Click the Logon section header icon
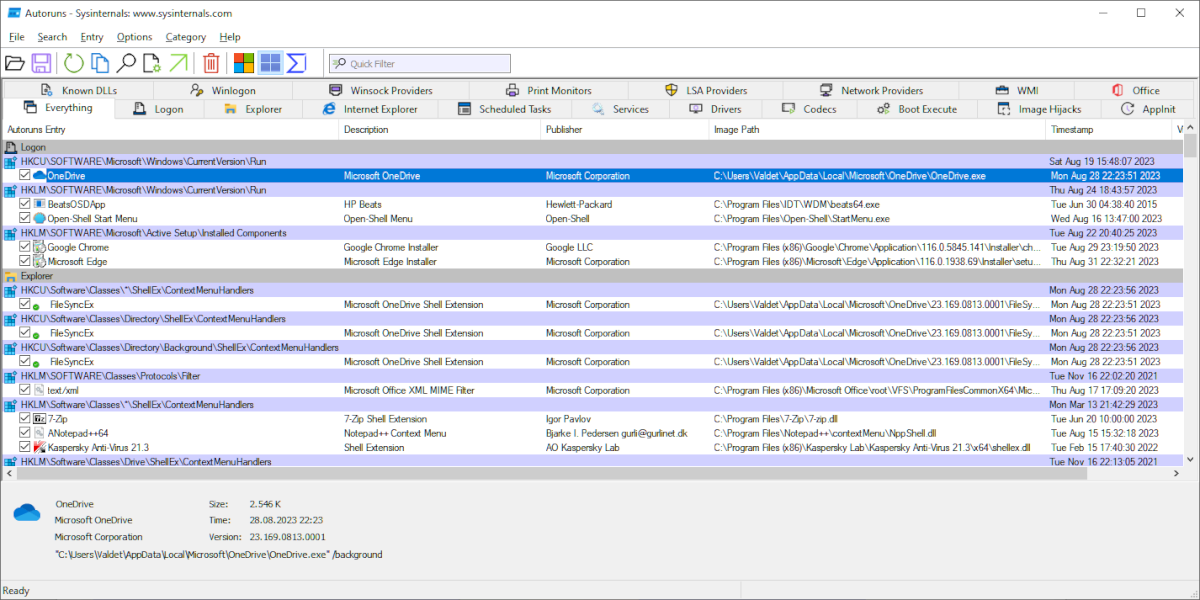The height and width of the screenshot is (600, 1200). click(11, 146)
